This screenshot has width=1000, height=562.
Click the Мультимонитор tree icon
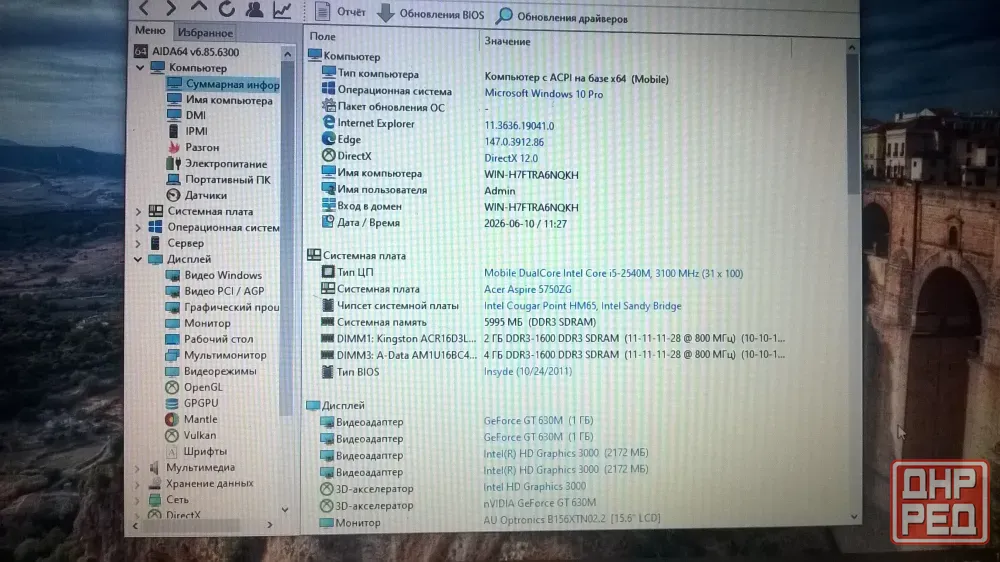(172, 355)
